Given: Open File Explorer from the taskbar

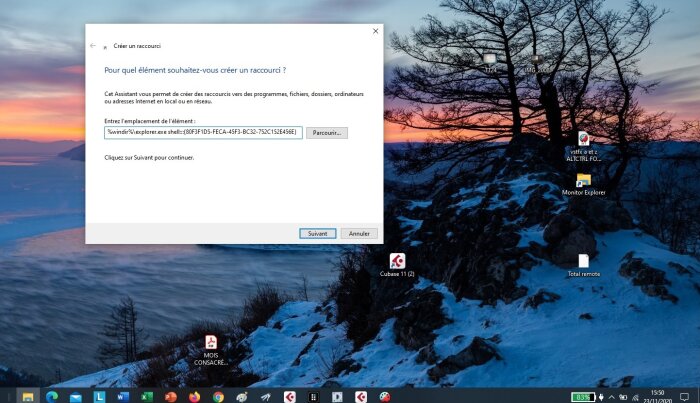Looking at the screenshot, I should click(x=28, y=397).
